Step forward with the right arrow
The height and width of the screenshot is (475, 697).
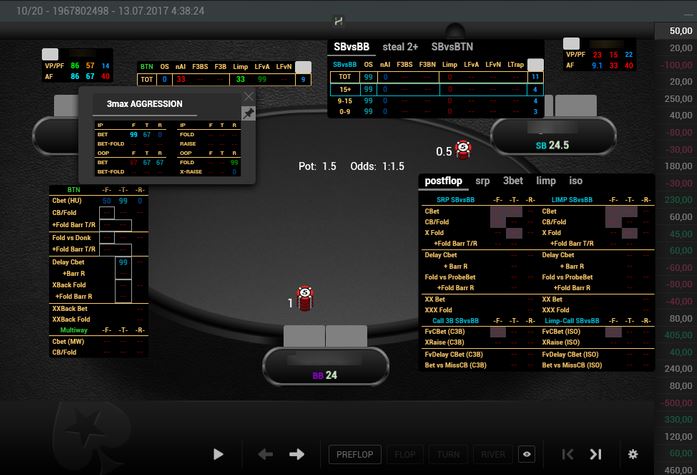tap(297, 454)
